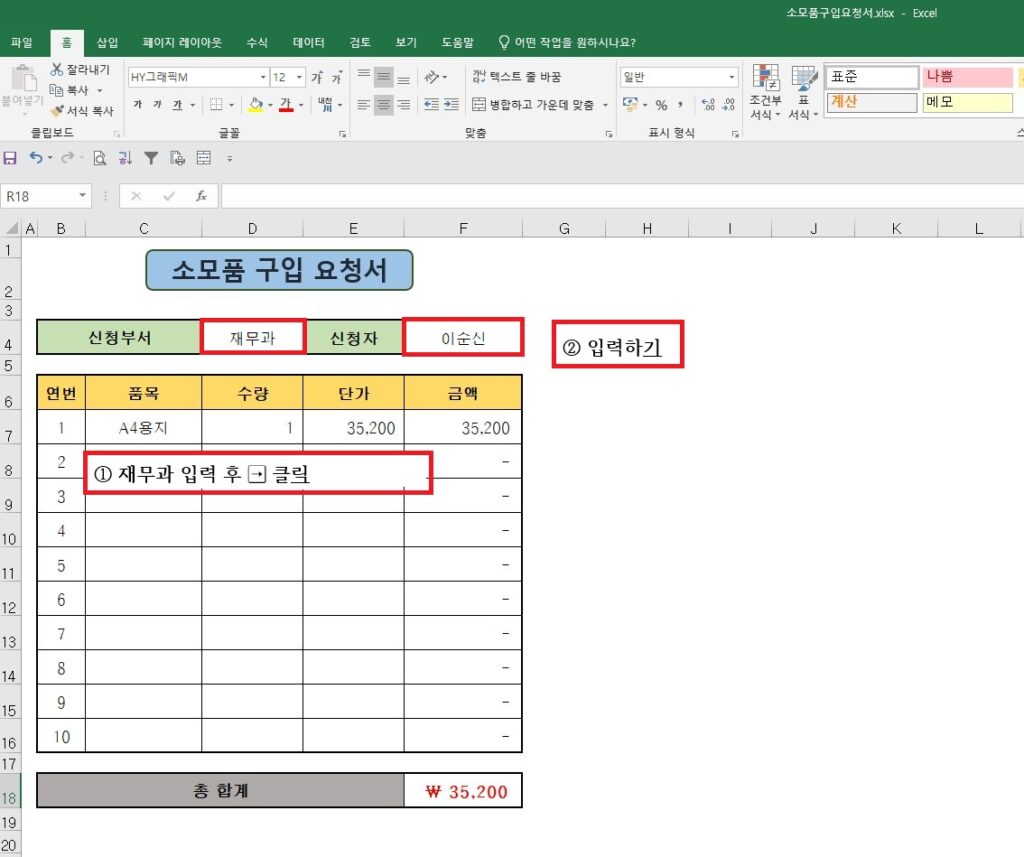
Task: Select the 이순신 cell
Action: coord(463,338)
